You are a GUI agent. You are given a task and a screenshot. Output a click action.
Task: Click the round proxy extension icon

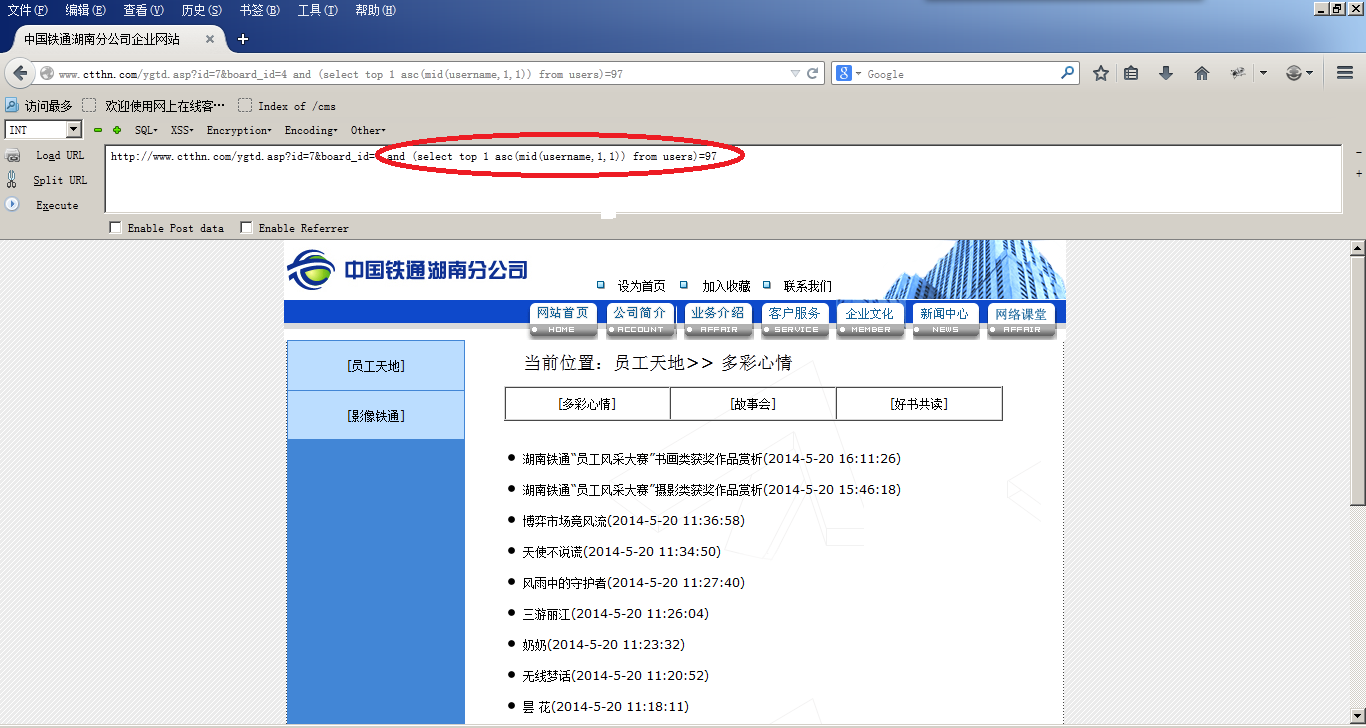pyautogui.click(x=1293, y=73)
